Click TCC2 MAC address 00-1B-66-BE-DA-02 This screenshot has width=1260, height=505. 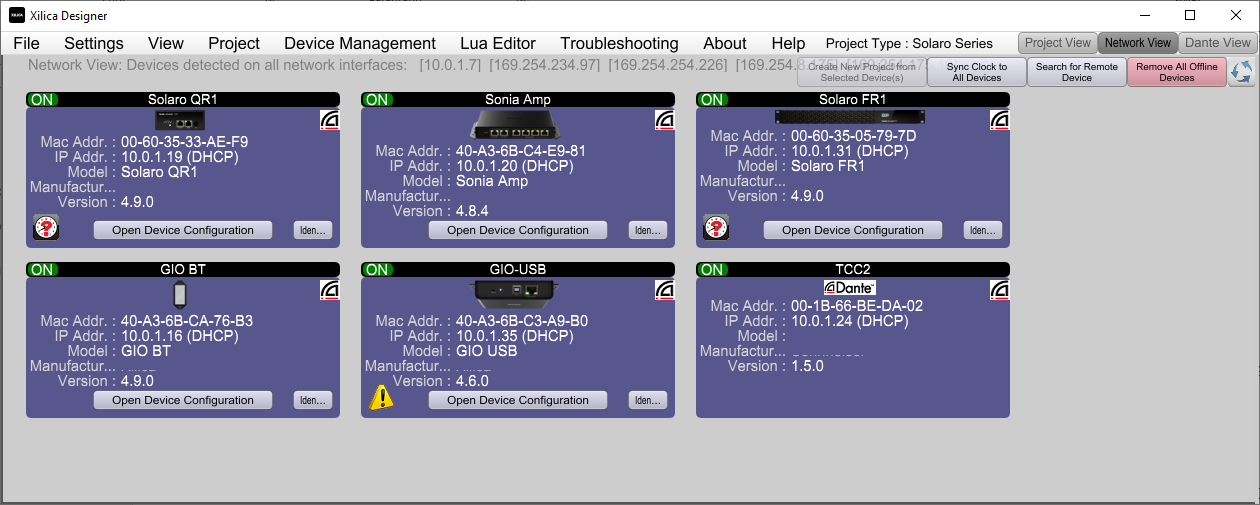857,306
